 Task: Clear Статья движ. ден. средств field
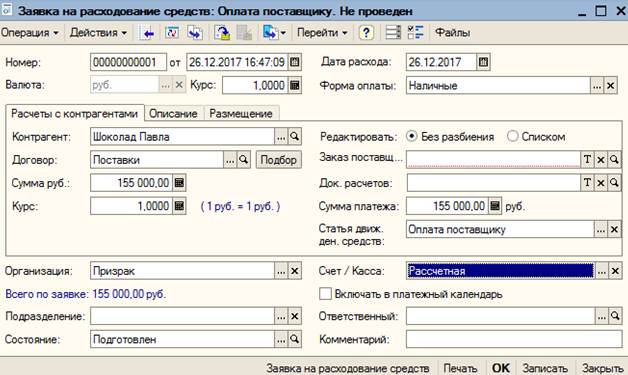point(614,230)
